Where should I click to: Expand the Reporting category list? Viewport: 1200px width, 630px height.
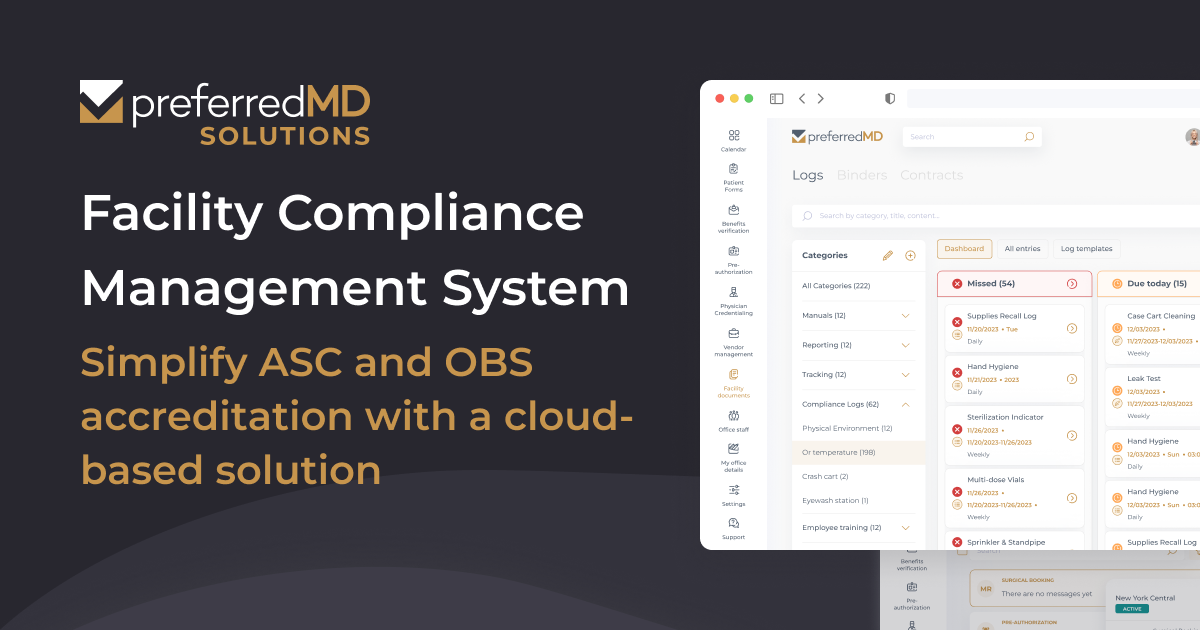[x=905, y=345]
